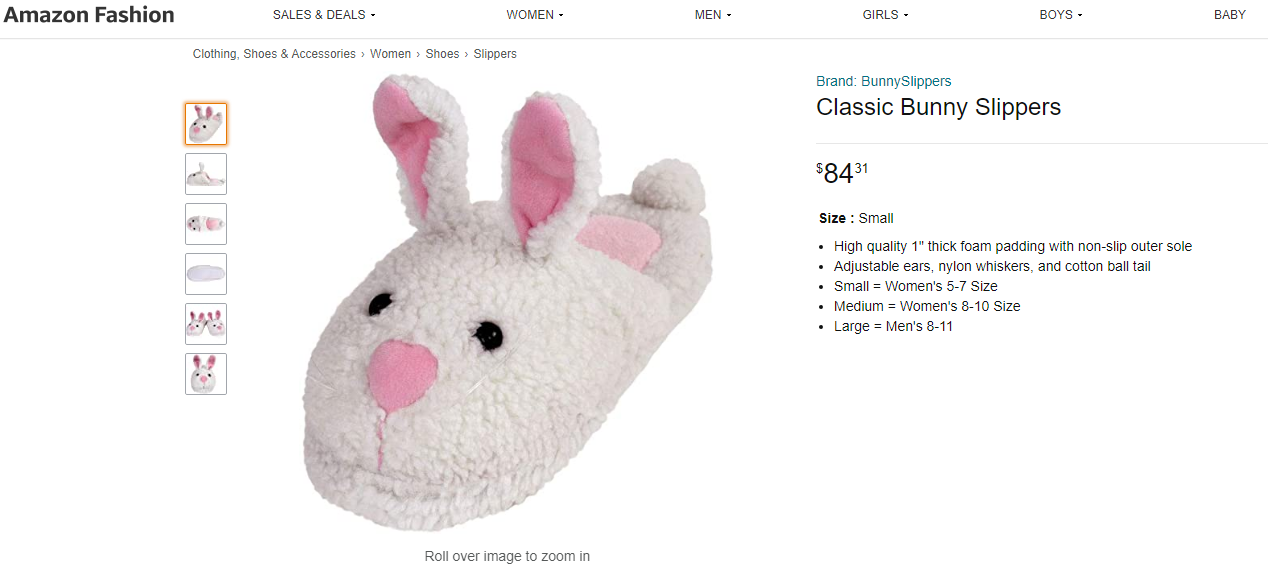This screenshot has width=1268, height=572.
Task: Click the Classic Bunny Slippers title
Action: click(x=938, y=107)
